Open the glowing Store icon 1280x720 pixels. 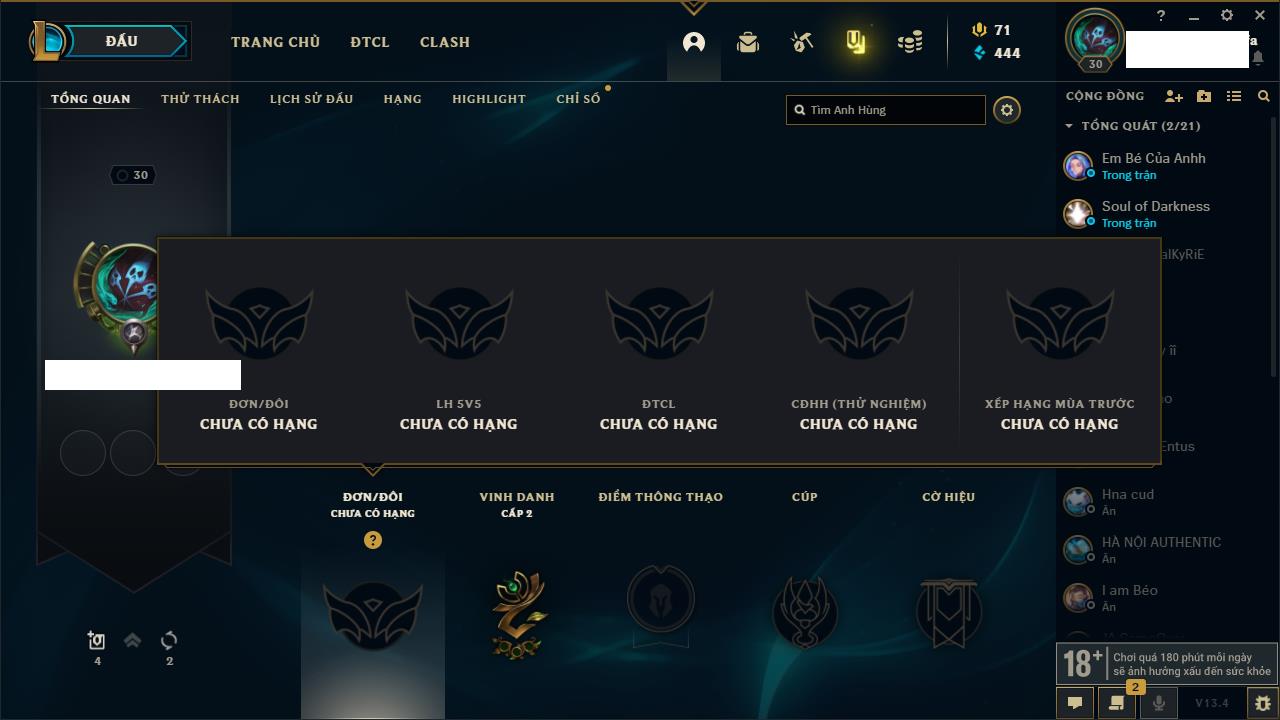(855, 42)
